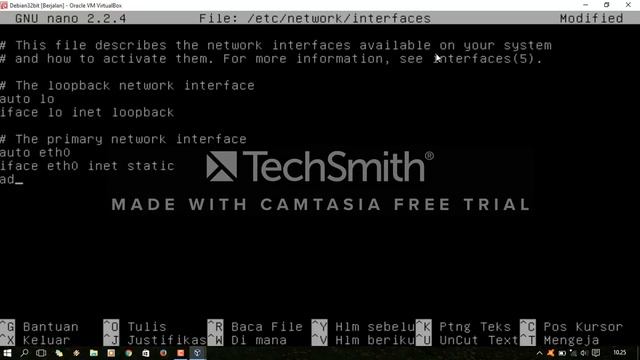Open network status tray icon

(573, 353)
